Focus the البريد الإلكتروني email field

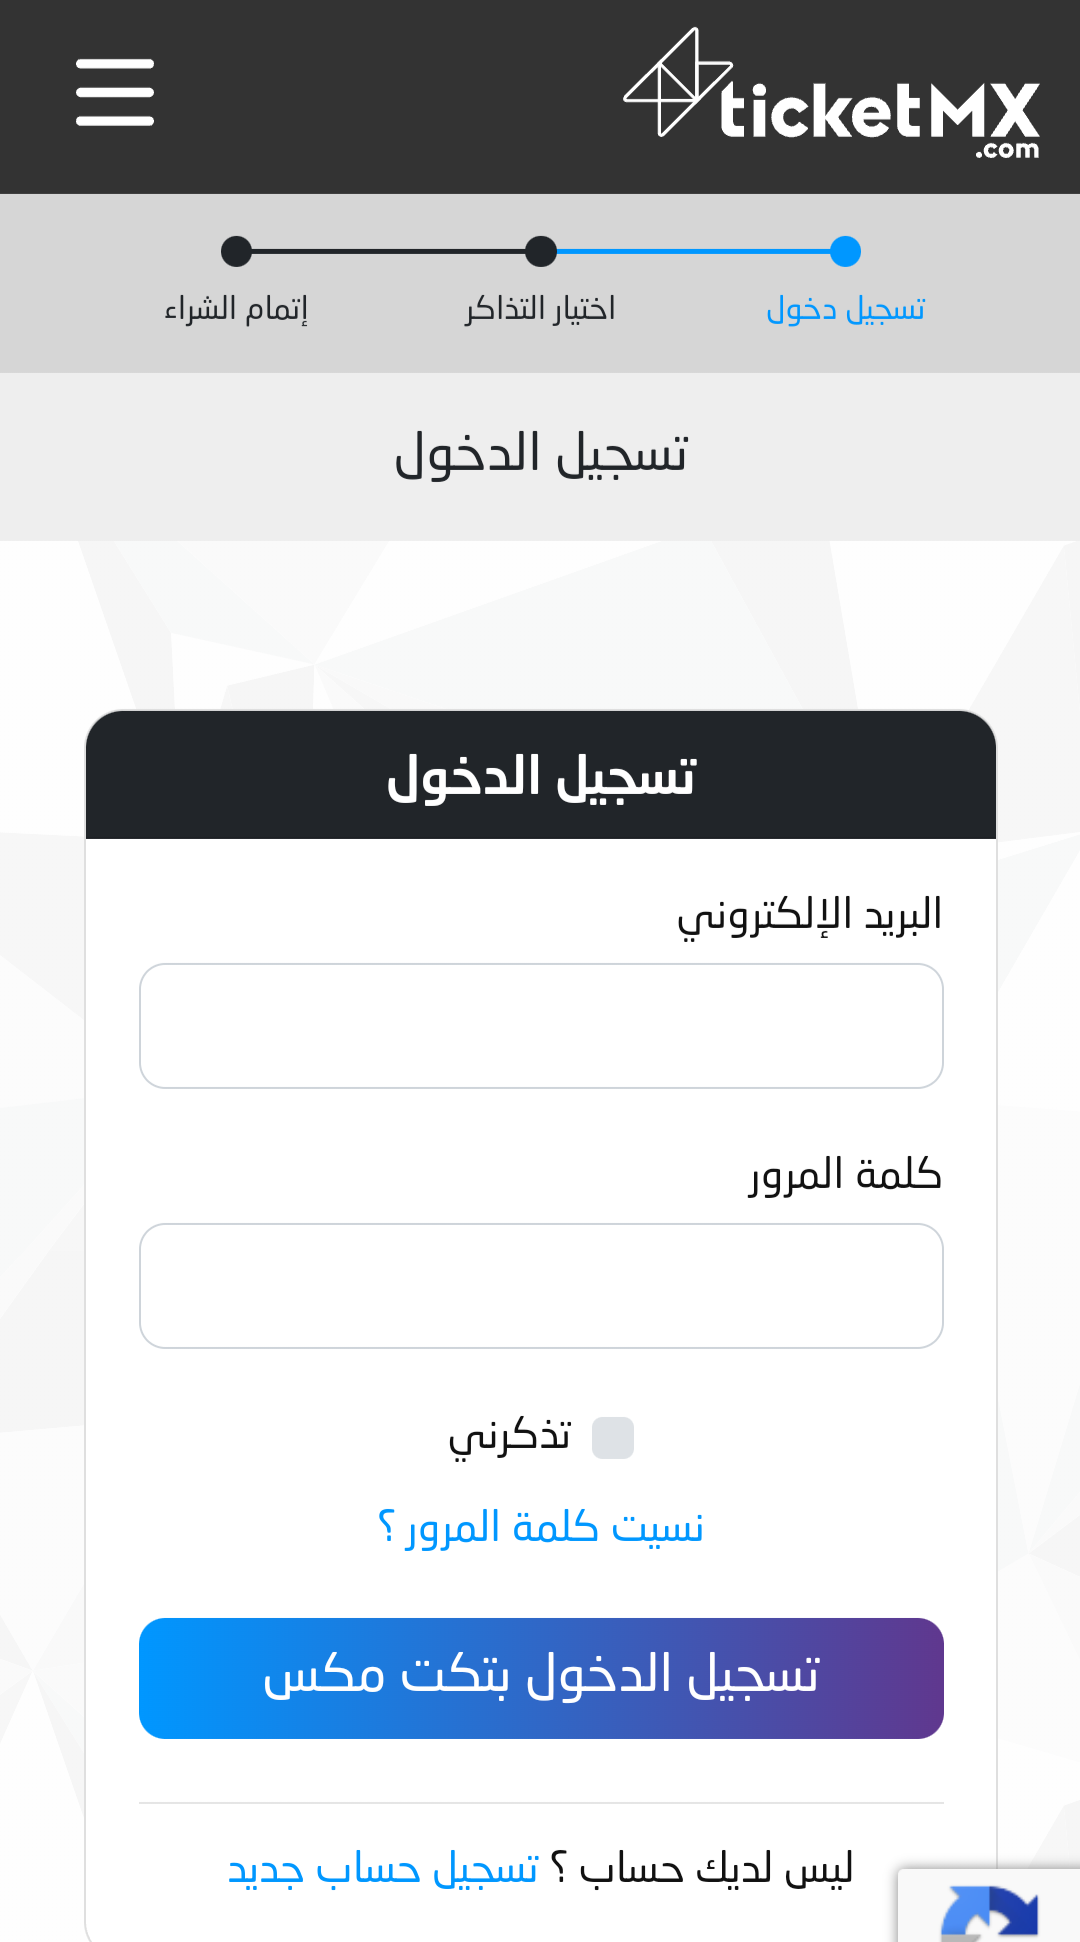(541, 1026)
